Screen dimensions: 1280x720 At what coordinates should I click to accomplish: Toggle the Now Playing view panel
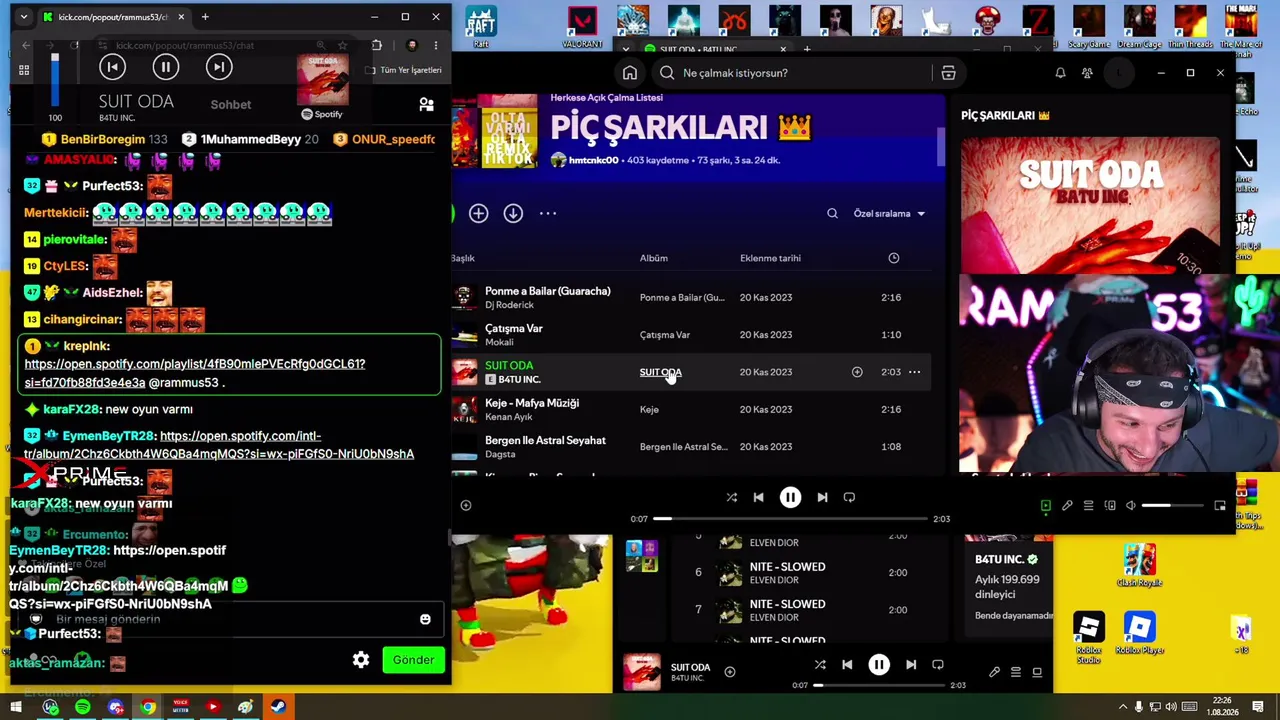coord(1046,506)
